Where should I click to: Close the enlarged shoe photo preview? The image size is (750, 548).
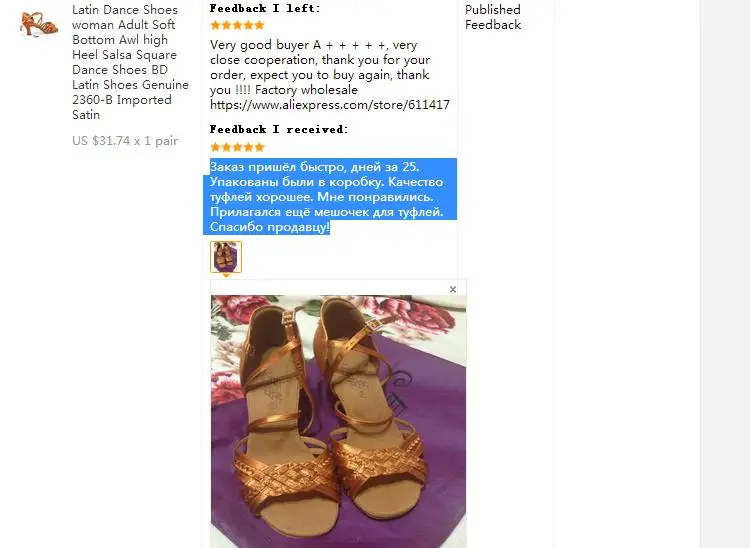coord(452,289)
